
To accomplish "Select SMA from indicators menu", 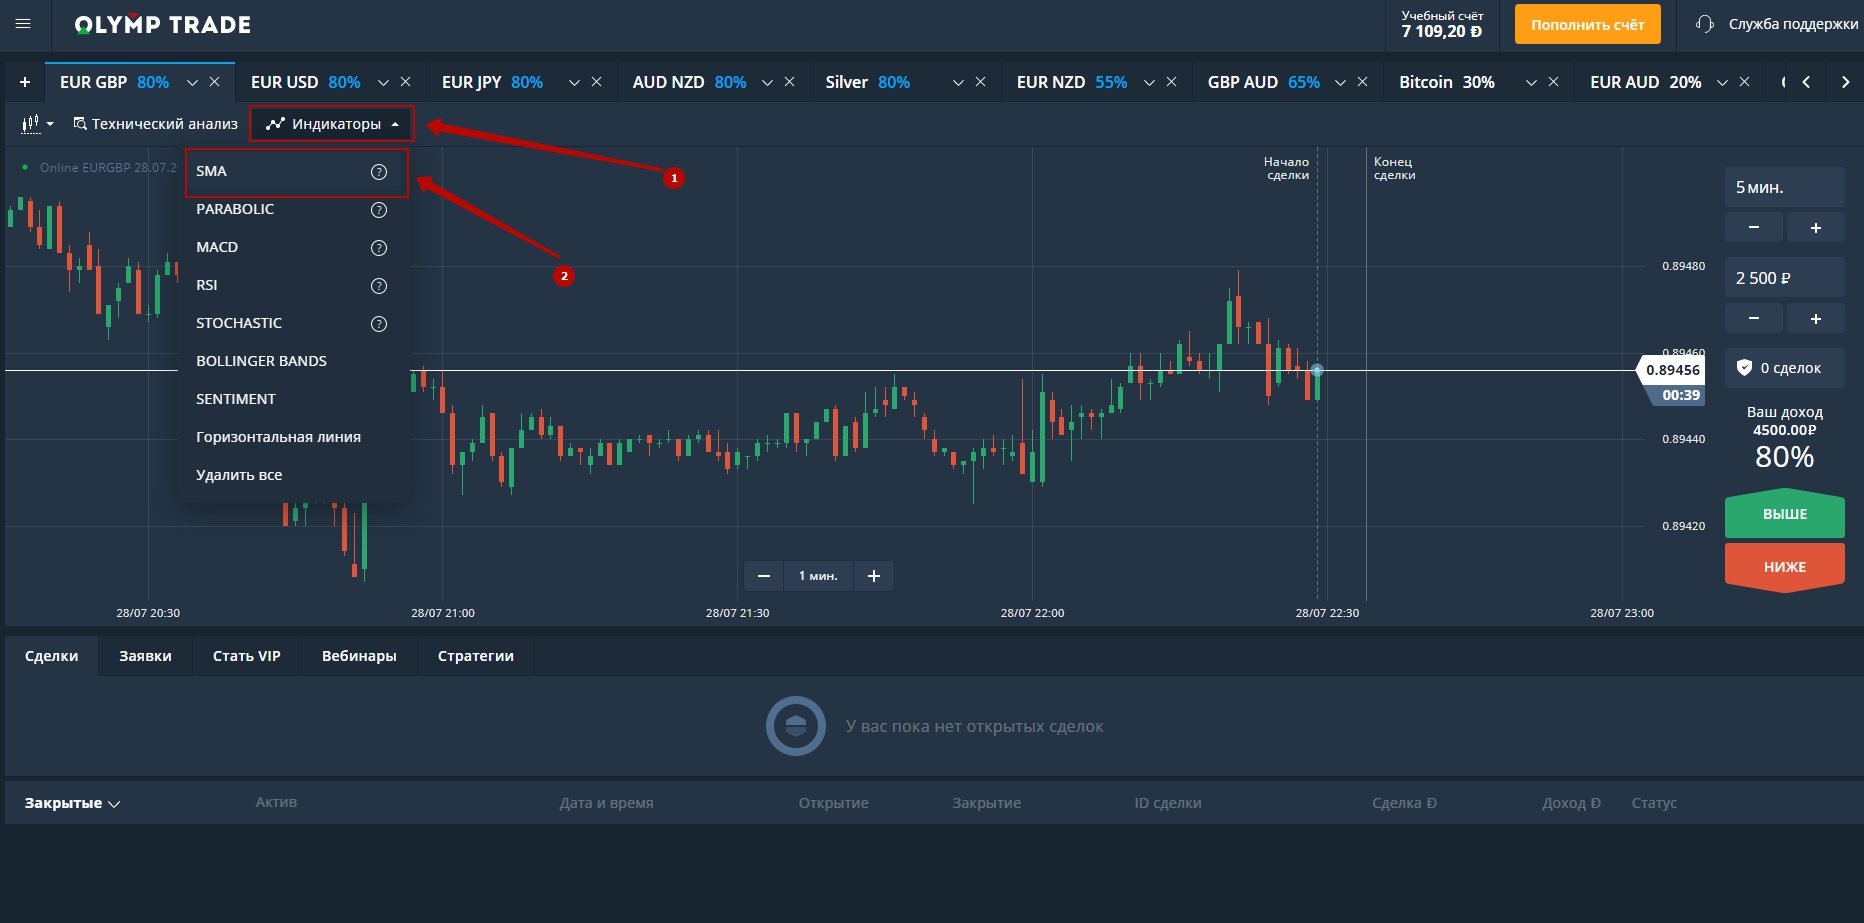I will [x=296, y=172].
